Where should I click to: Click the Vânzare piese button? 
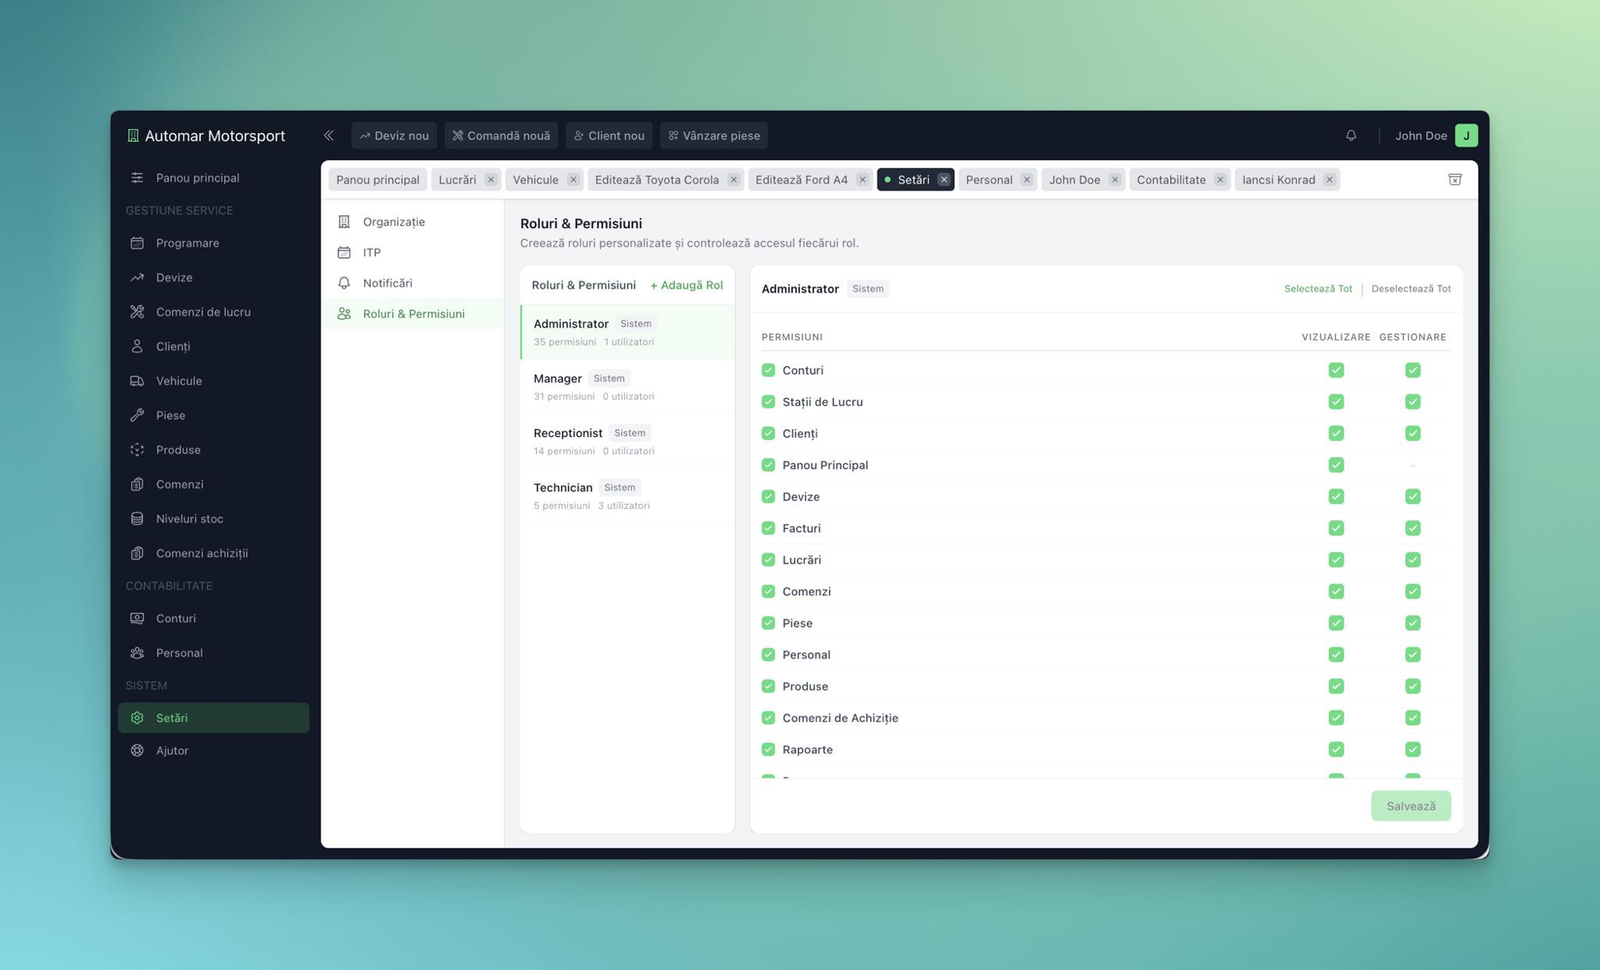714,136
